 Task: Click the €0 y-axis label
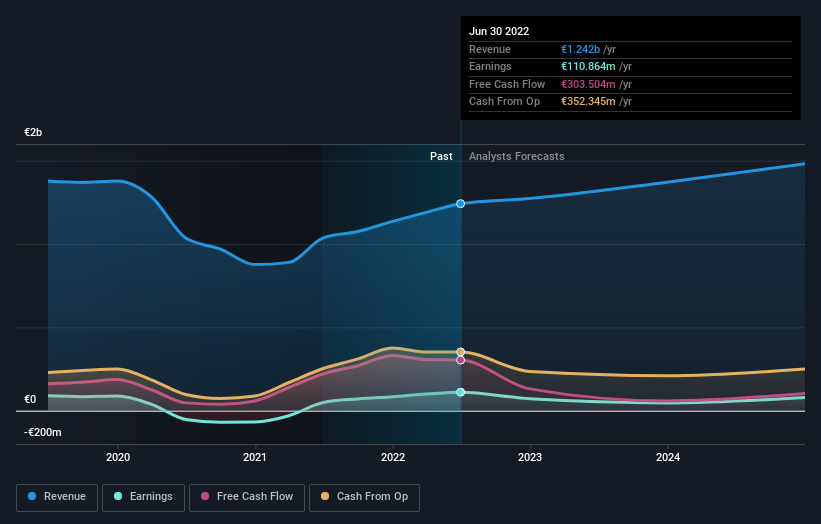tap(30, 399)
